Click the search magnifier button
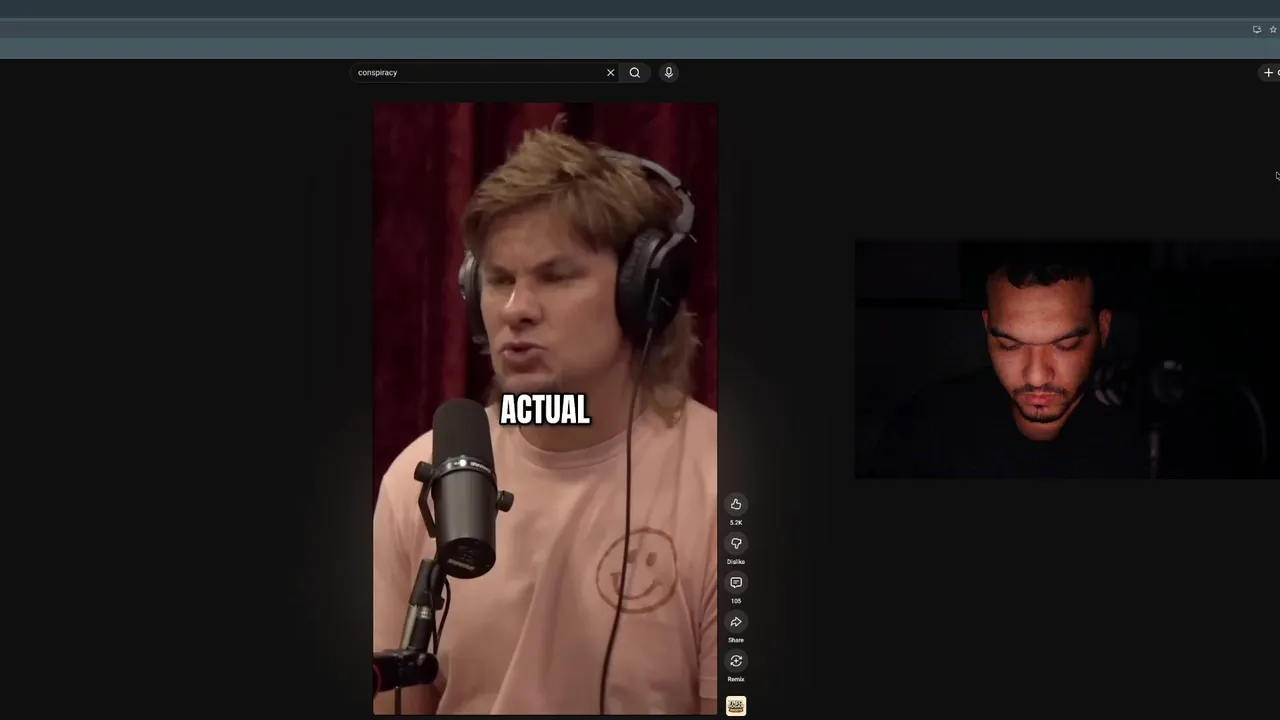This screenshot has height=720, width=1280. pyautogui.click(x=635, y=73)
